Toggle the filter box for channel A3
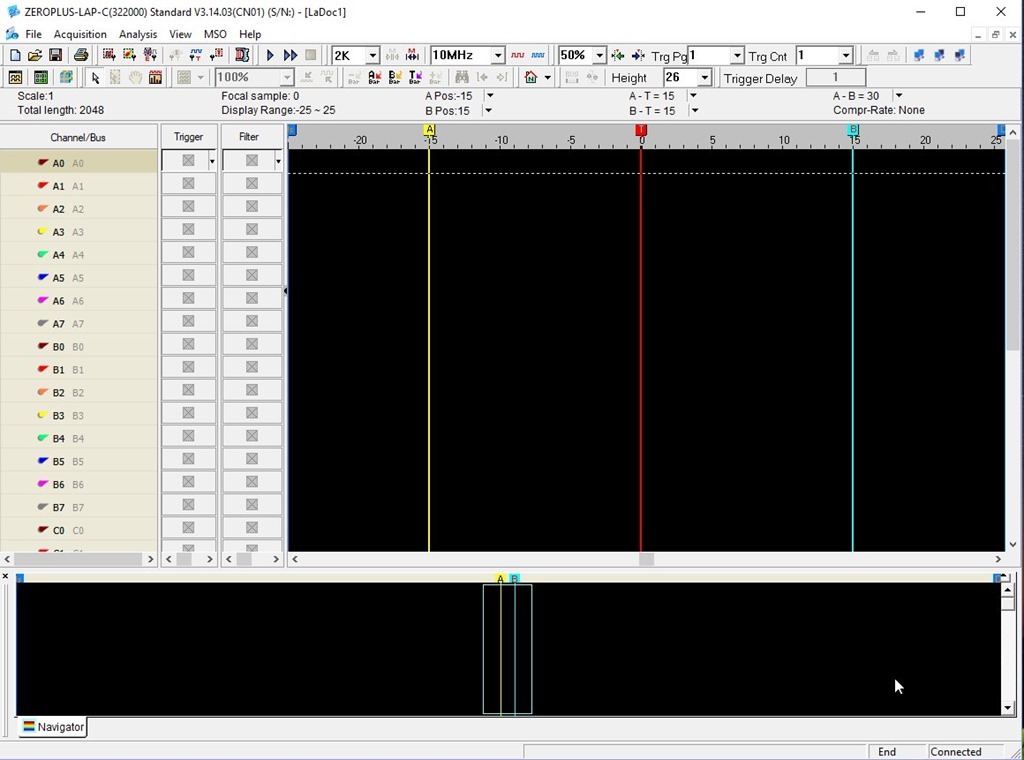 click(251, 230)
